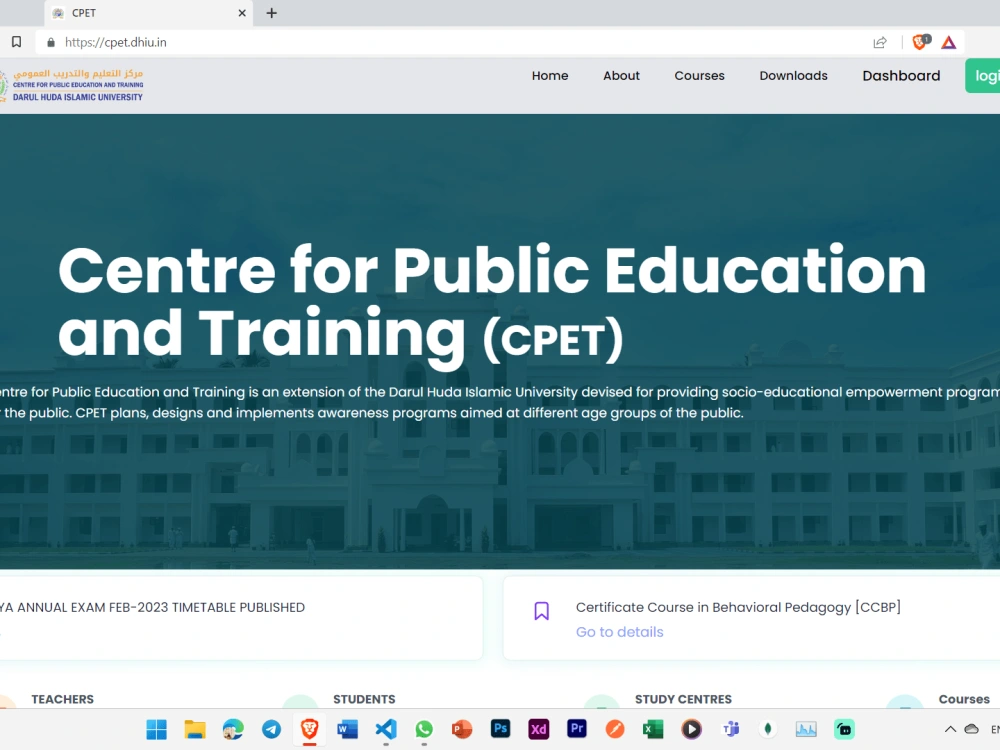Click the Brave Shields lion icon
This screenshot has width=1000, height=750.
[920, 42]
